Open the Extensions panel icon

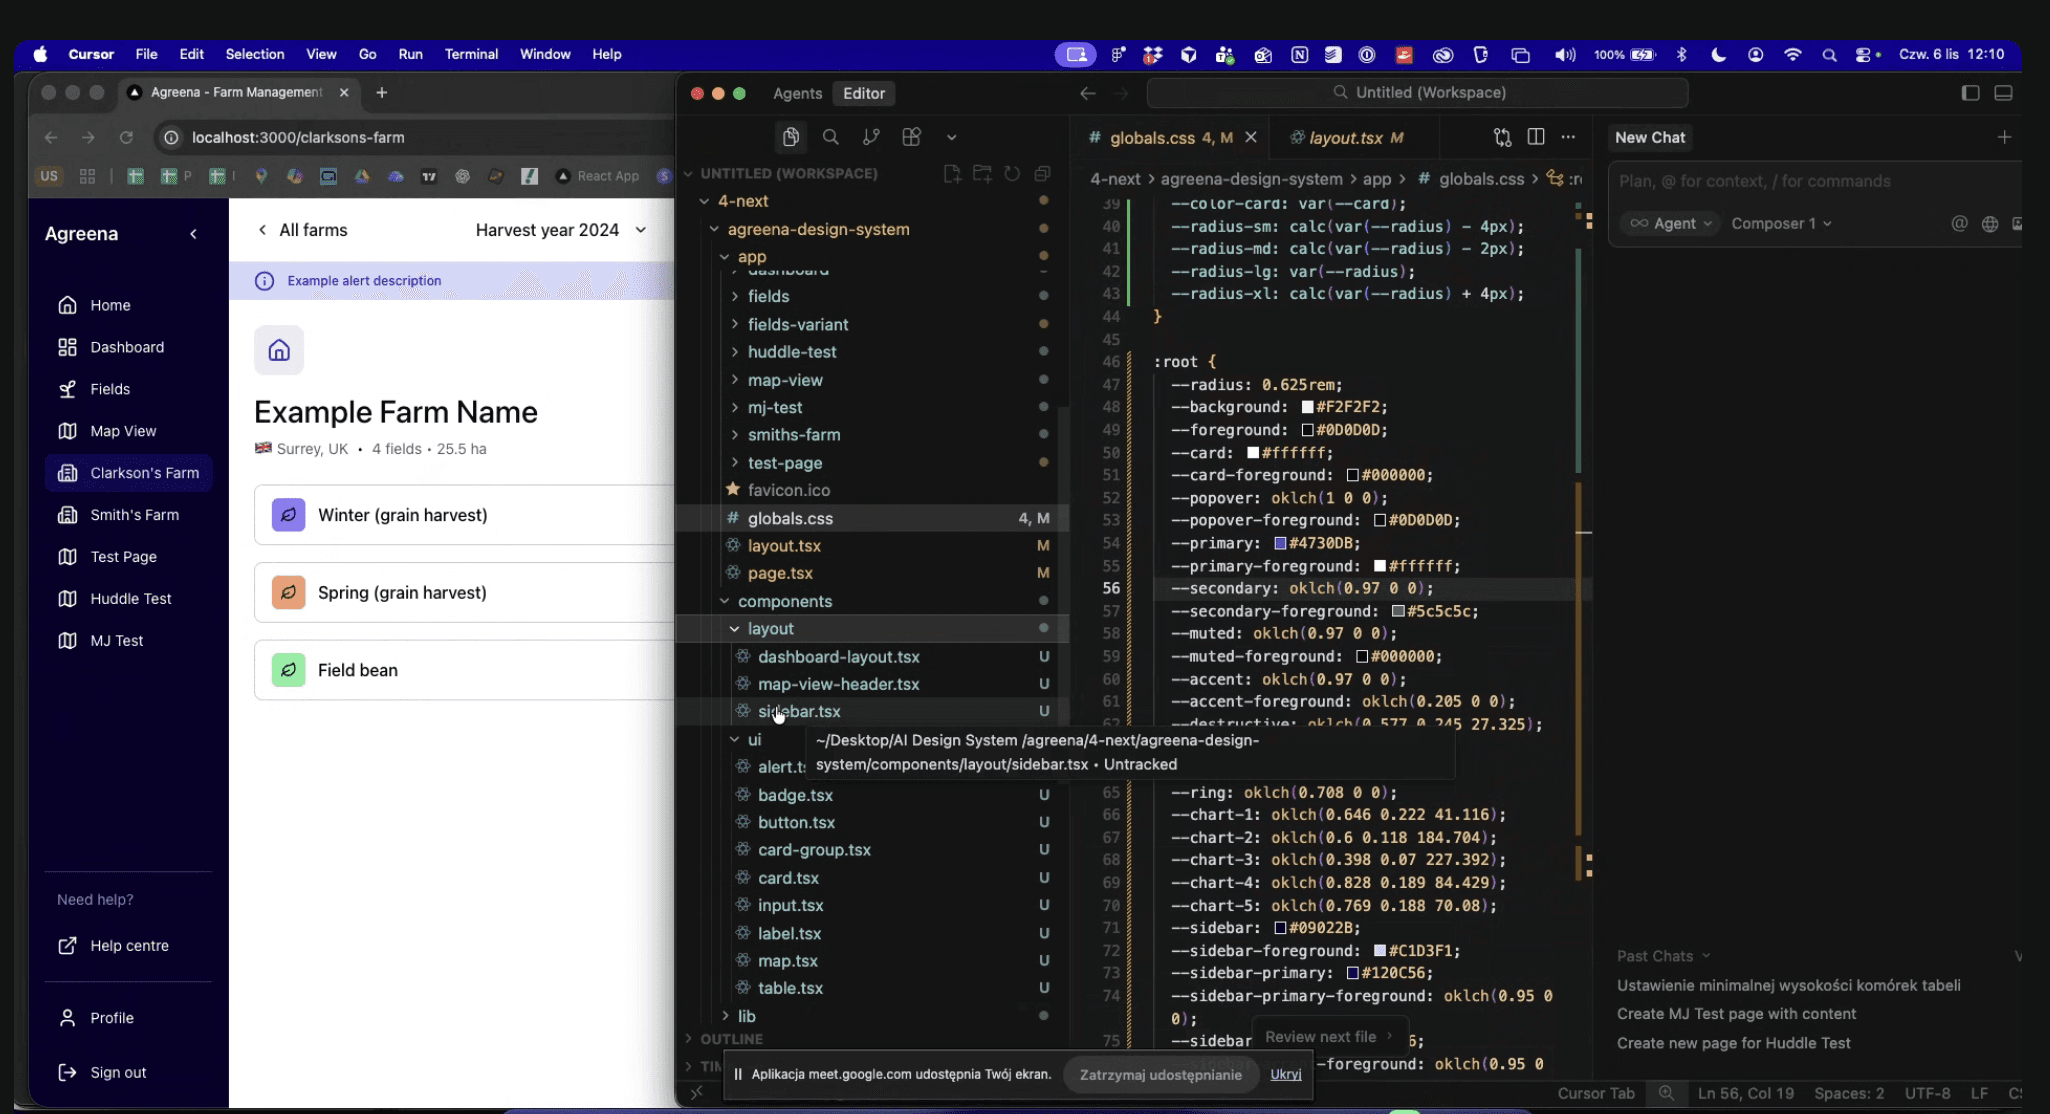(911, 137)
